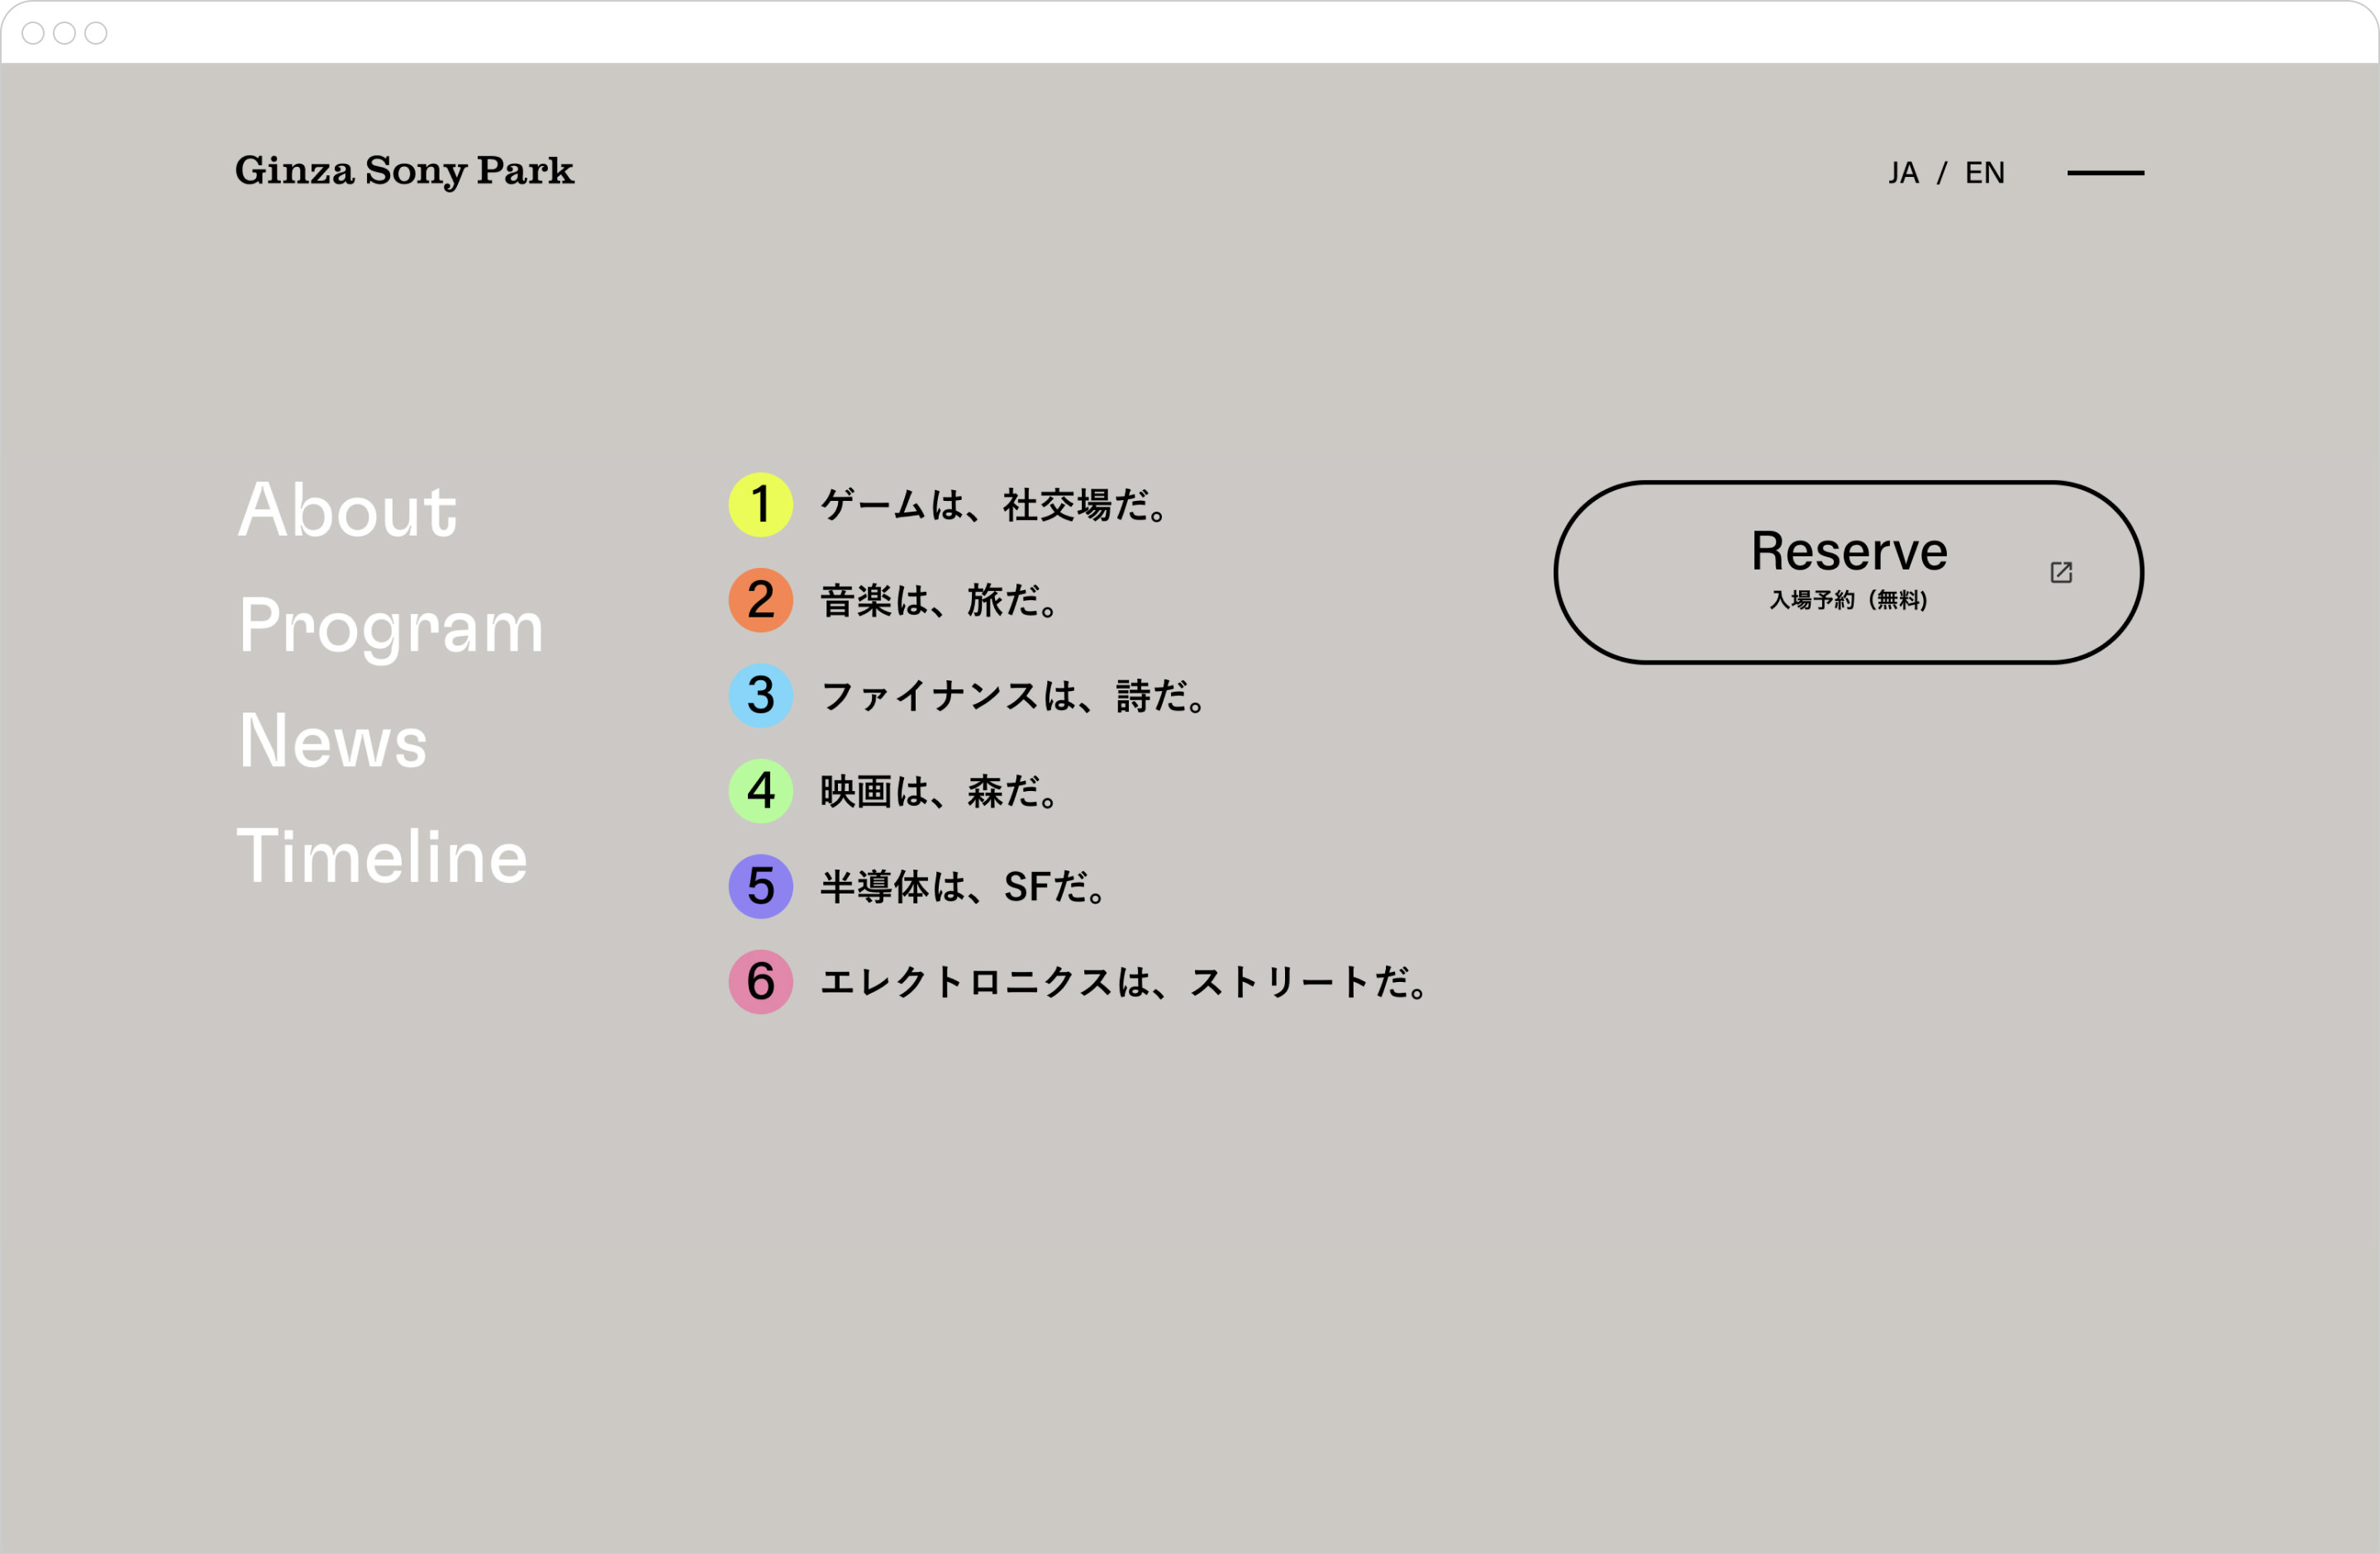Go to the News section
2380x1554 pixels.
click(x=333, y=741)
